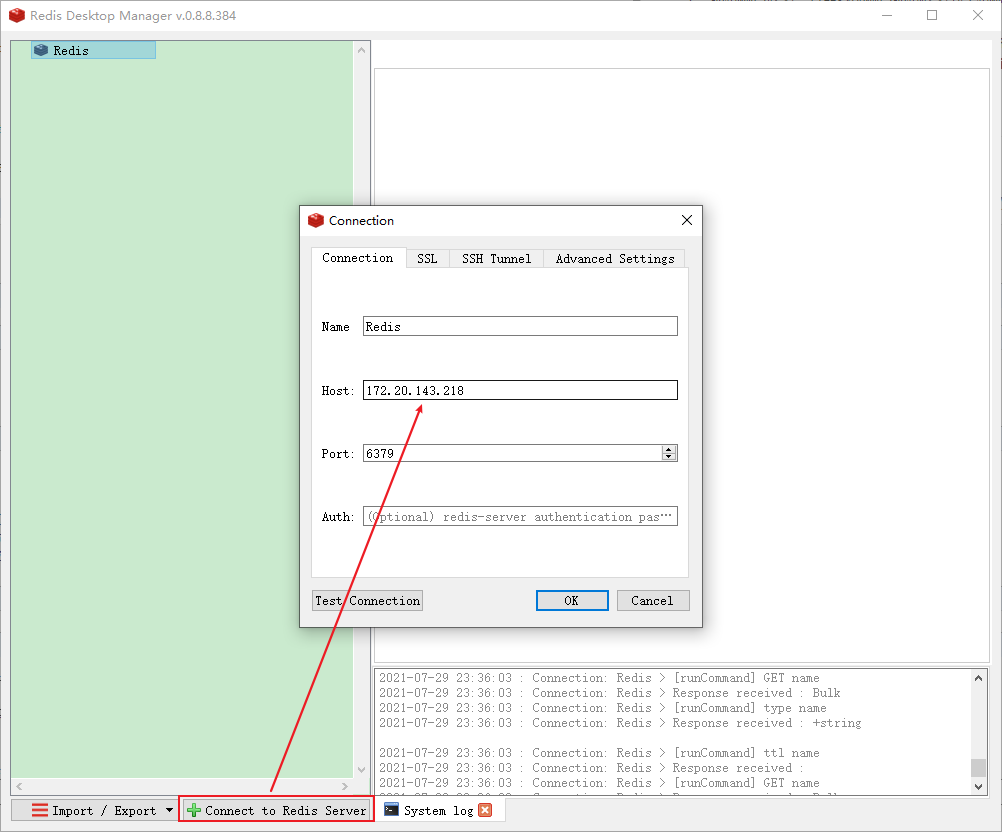Select the Connection tab in the dialog
1002x832 pixels.
[x=358, y=258]
